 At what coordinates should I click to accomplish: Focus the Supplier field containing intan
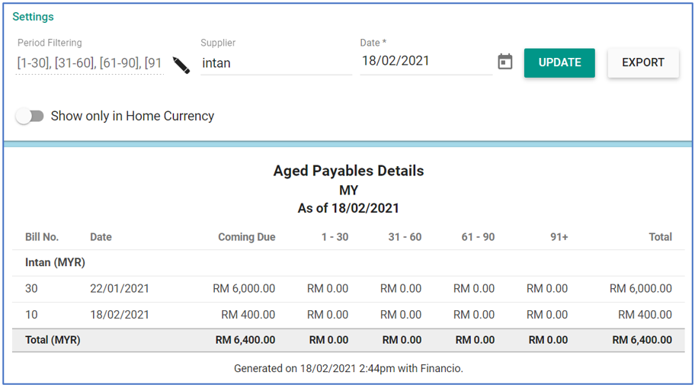(276, 63)
